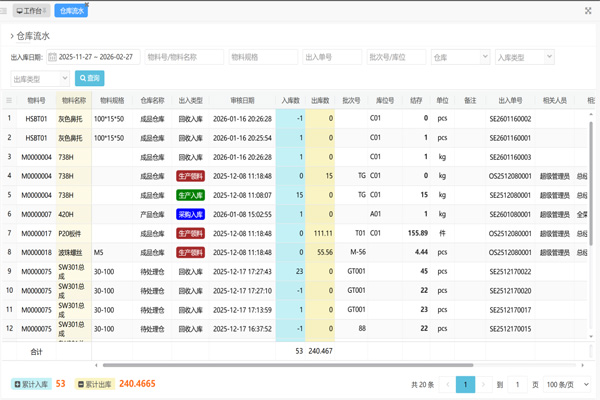Viewport: 600px width, 400px height.
Task: Click the 查询 search button
Action: tap(90, 78)
